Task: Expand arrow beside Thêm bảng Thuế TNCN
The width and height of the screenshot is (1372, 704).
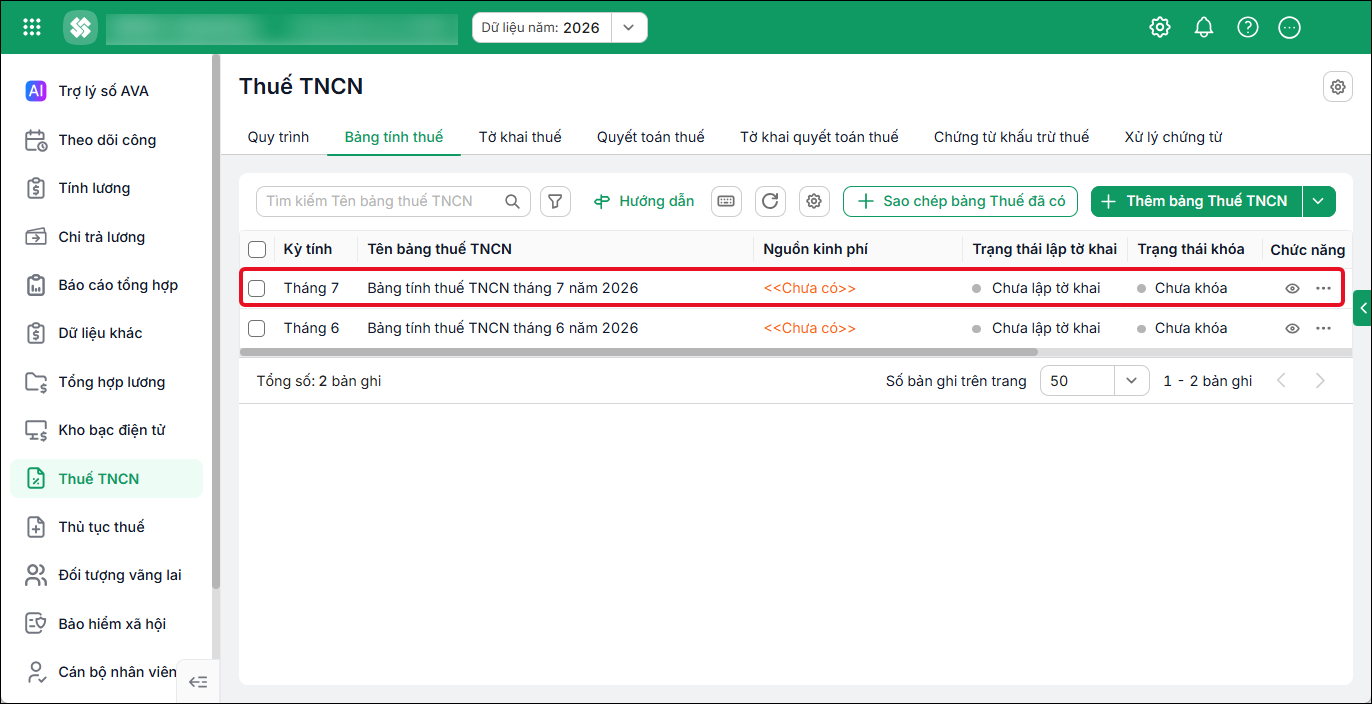Action: (x=1319, y=201)
